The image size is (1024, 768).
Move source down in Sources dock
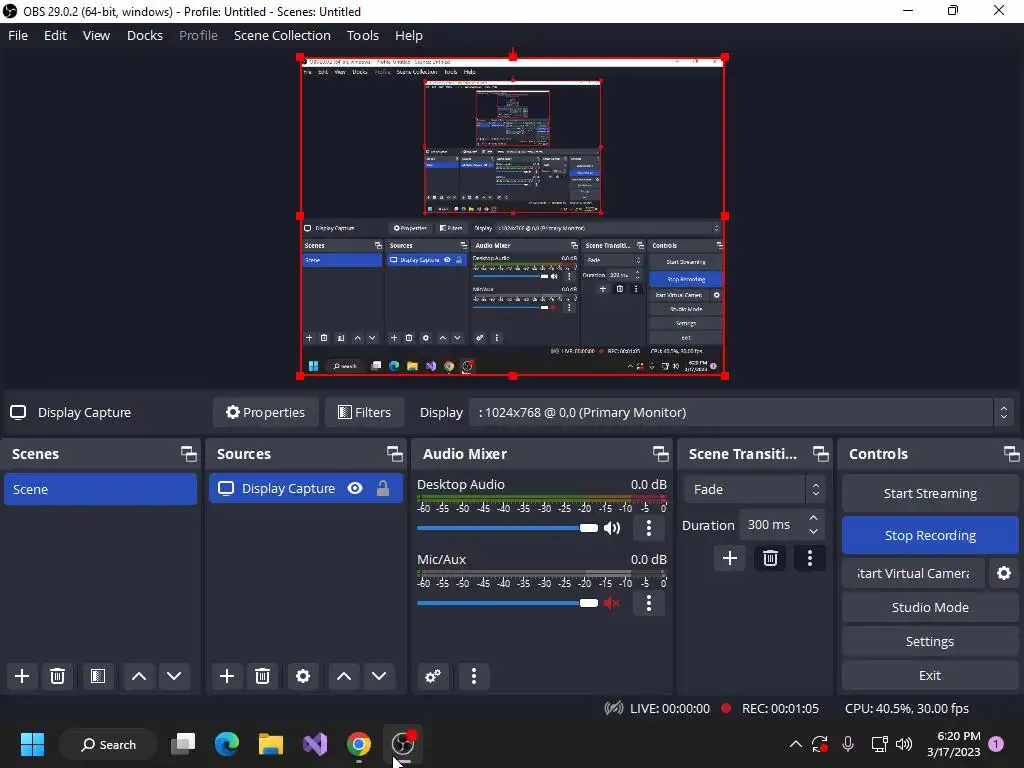pyautogui.click(x=379, y=676)
